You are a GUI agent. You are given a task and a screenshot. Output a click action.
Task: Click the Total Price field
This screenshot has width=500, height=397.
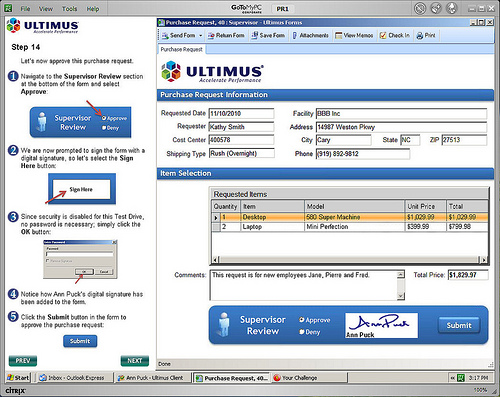pos(468,275)
